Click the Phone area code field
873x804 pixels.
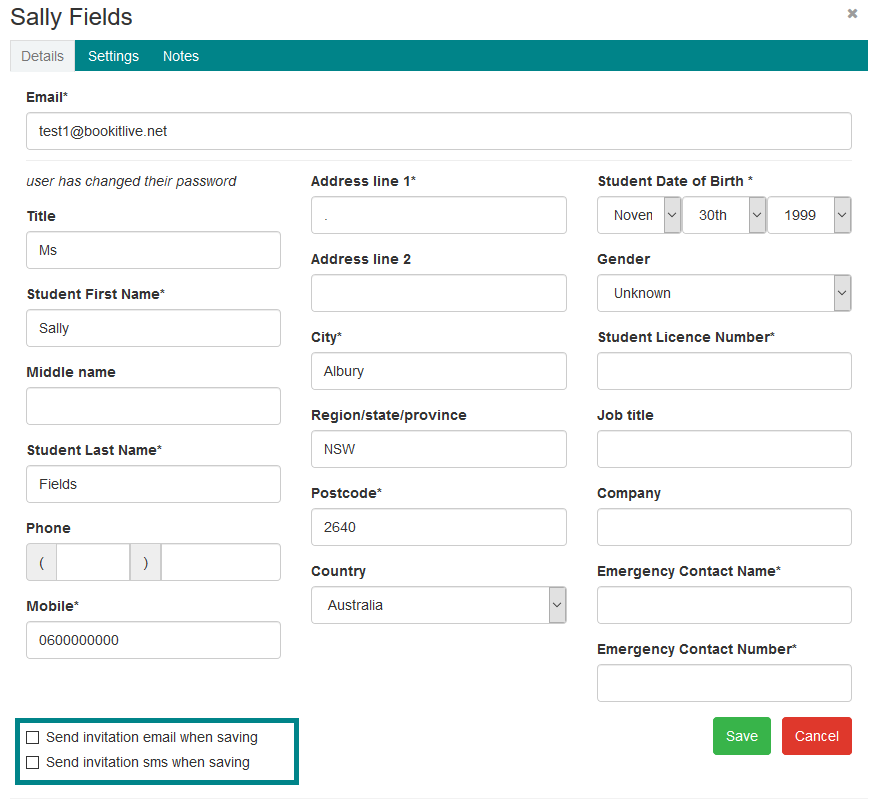(93, 562)
